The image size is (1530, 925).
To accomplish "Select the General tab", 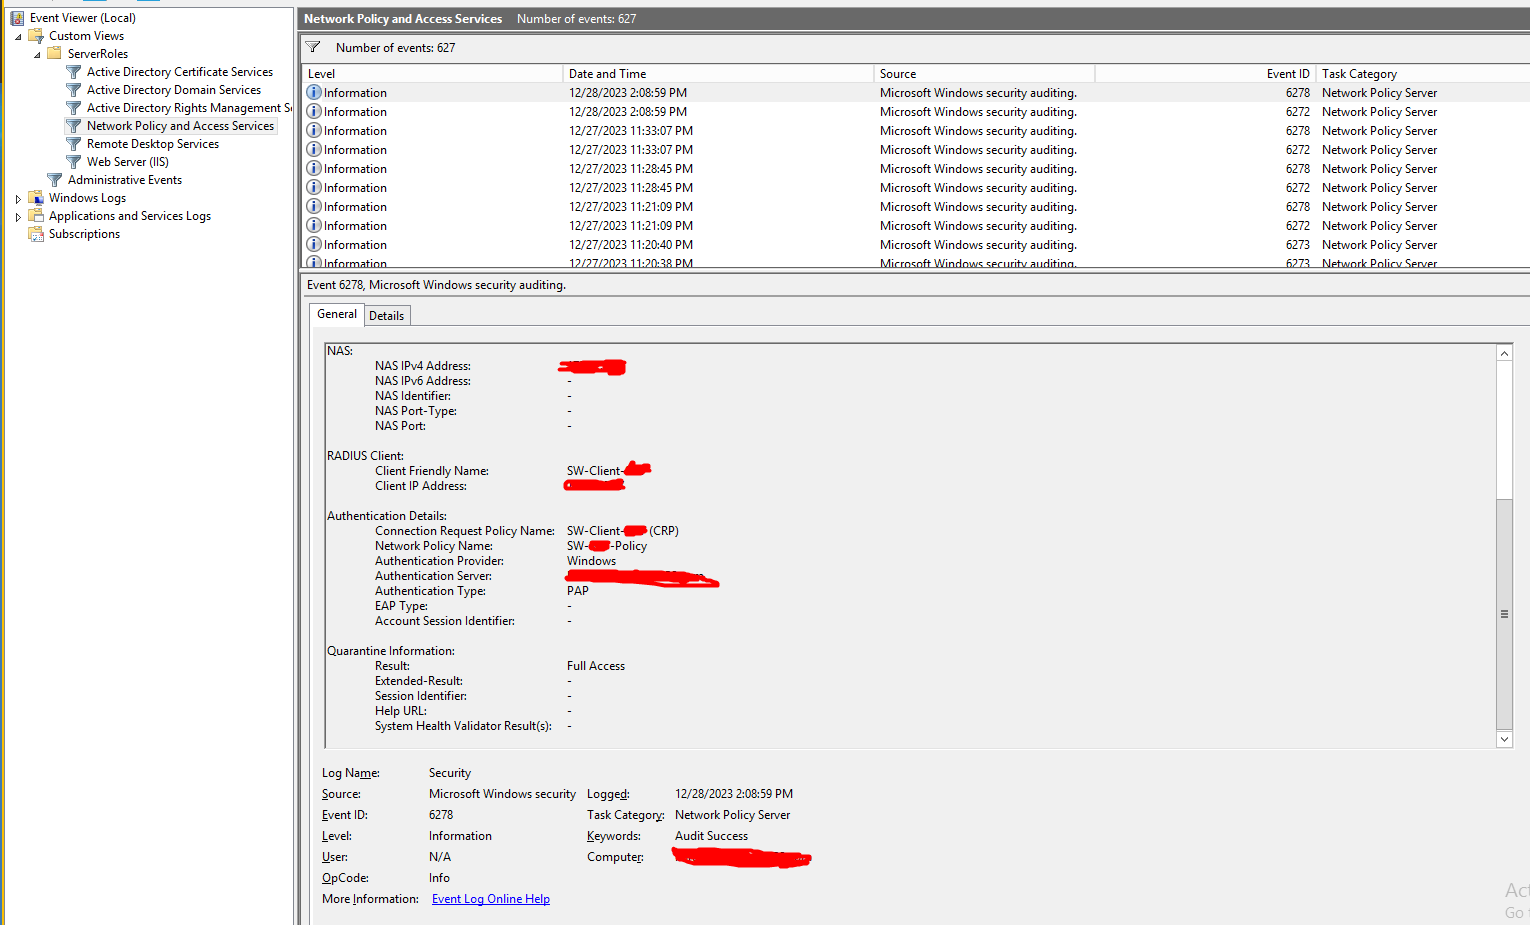I will (x=336, y=314).
